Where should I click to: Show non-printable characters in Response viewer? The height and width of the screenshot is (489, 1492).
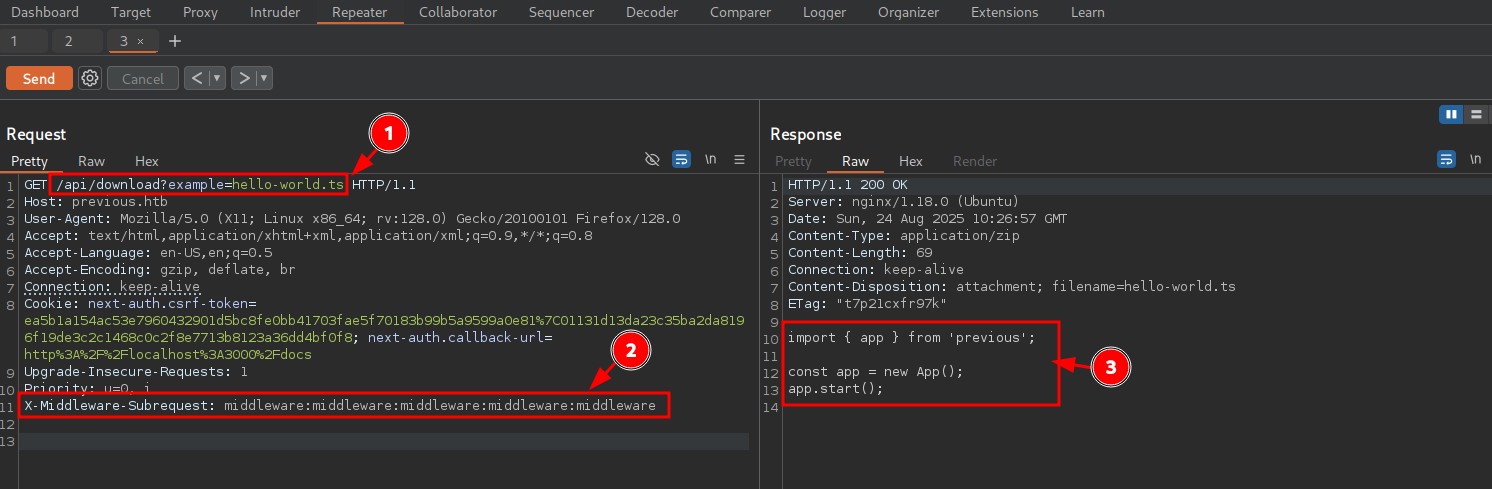[1476, 160]
